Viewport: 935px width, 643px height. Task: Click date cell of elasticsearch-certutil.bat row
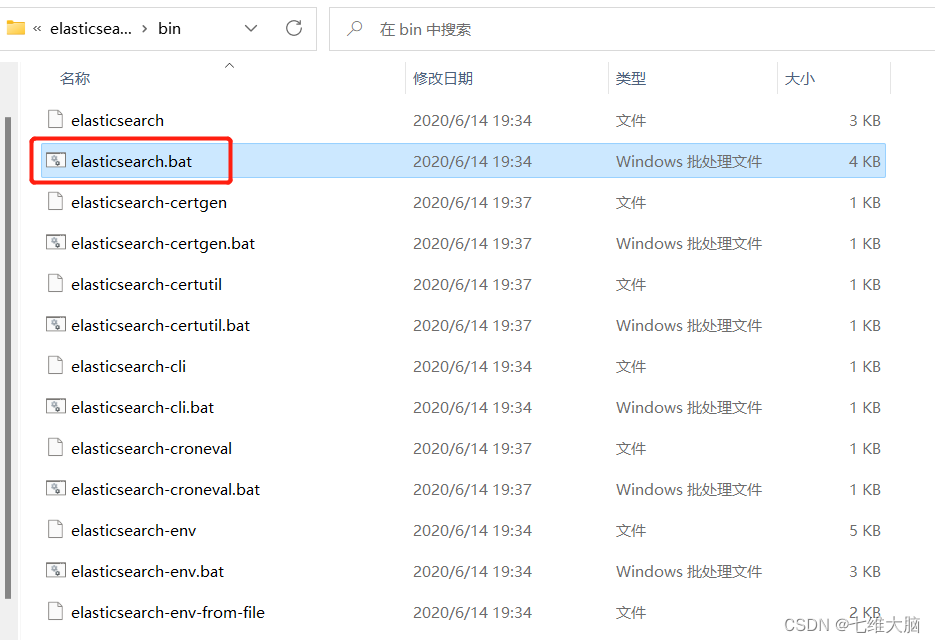pyautogui.click(x=472, y=326)
